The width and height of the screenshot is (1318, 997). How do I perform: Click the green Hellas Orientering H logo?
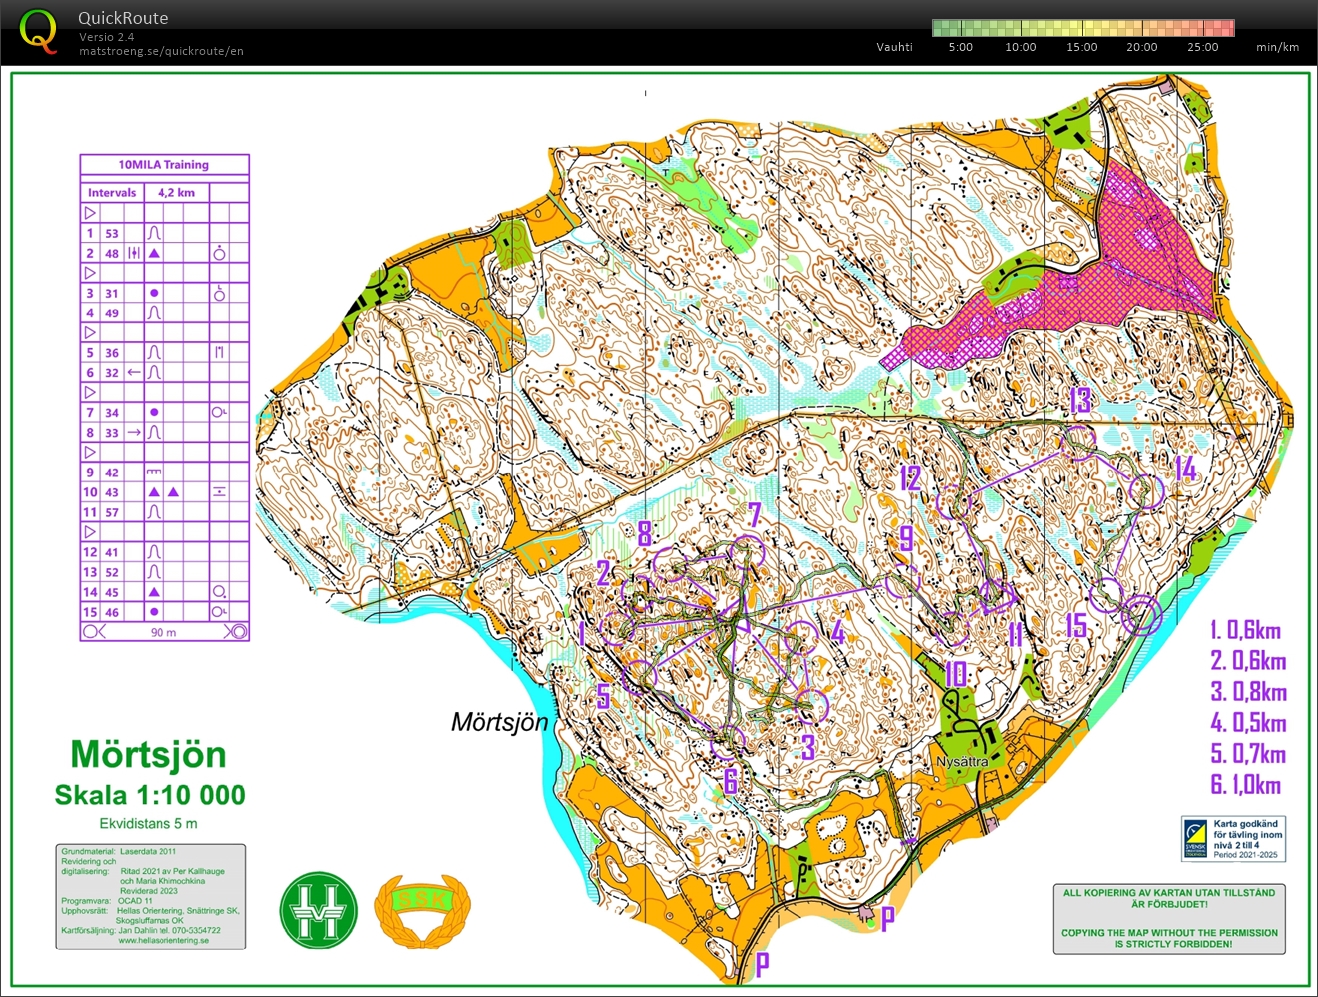pyautogui.click(x=319, y=909)
